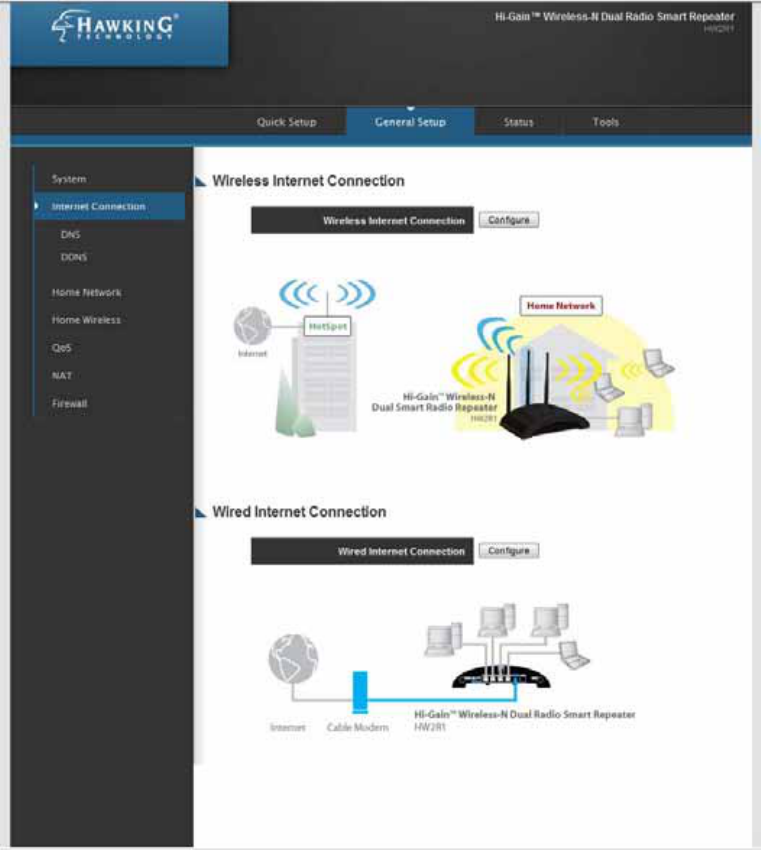
Task: Click the product title text in header
Action: (x=615, y=17)
